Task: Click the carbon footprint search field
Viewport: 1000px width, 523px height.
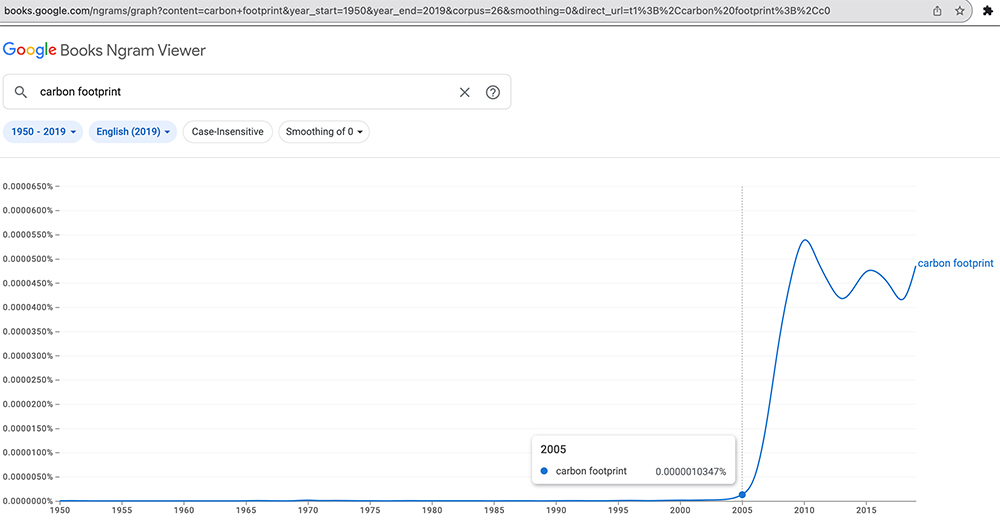Action: (x=257, y=92)
